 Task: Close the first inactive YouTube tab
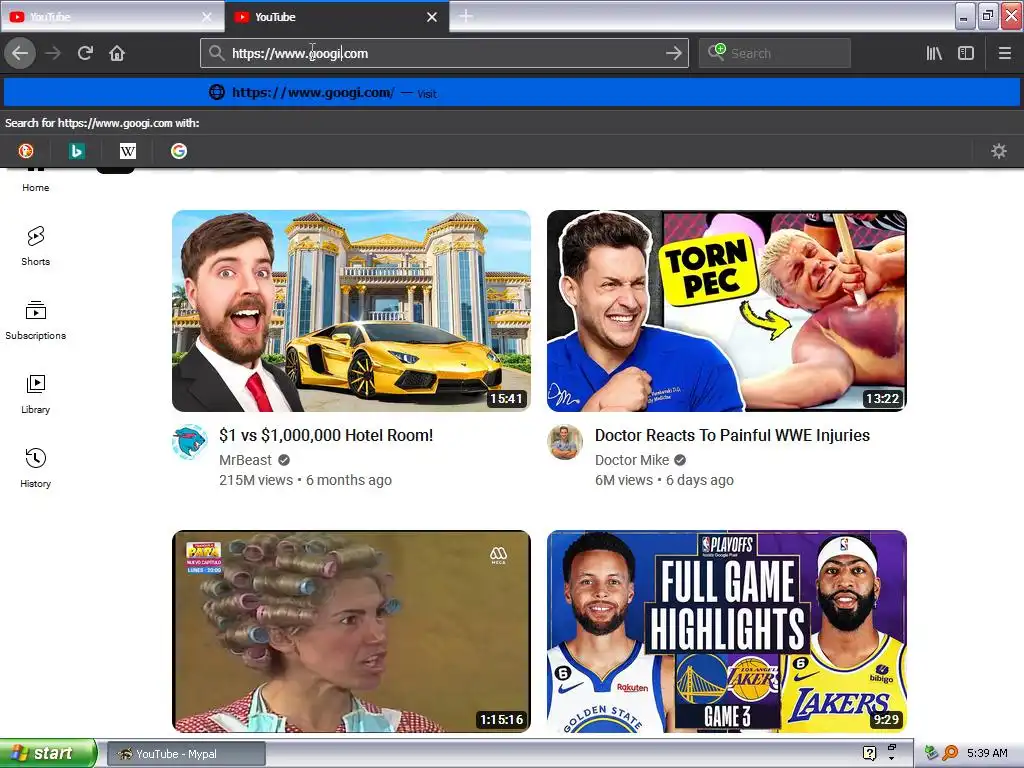tap(206, 17)
